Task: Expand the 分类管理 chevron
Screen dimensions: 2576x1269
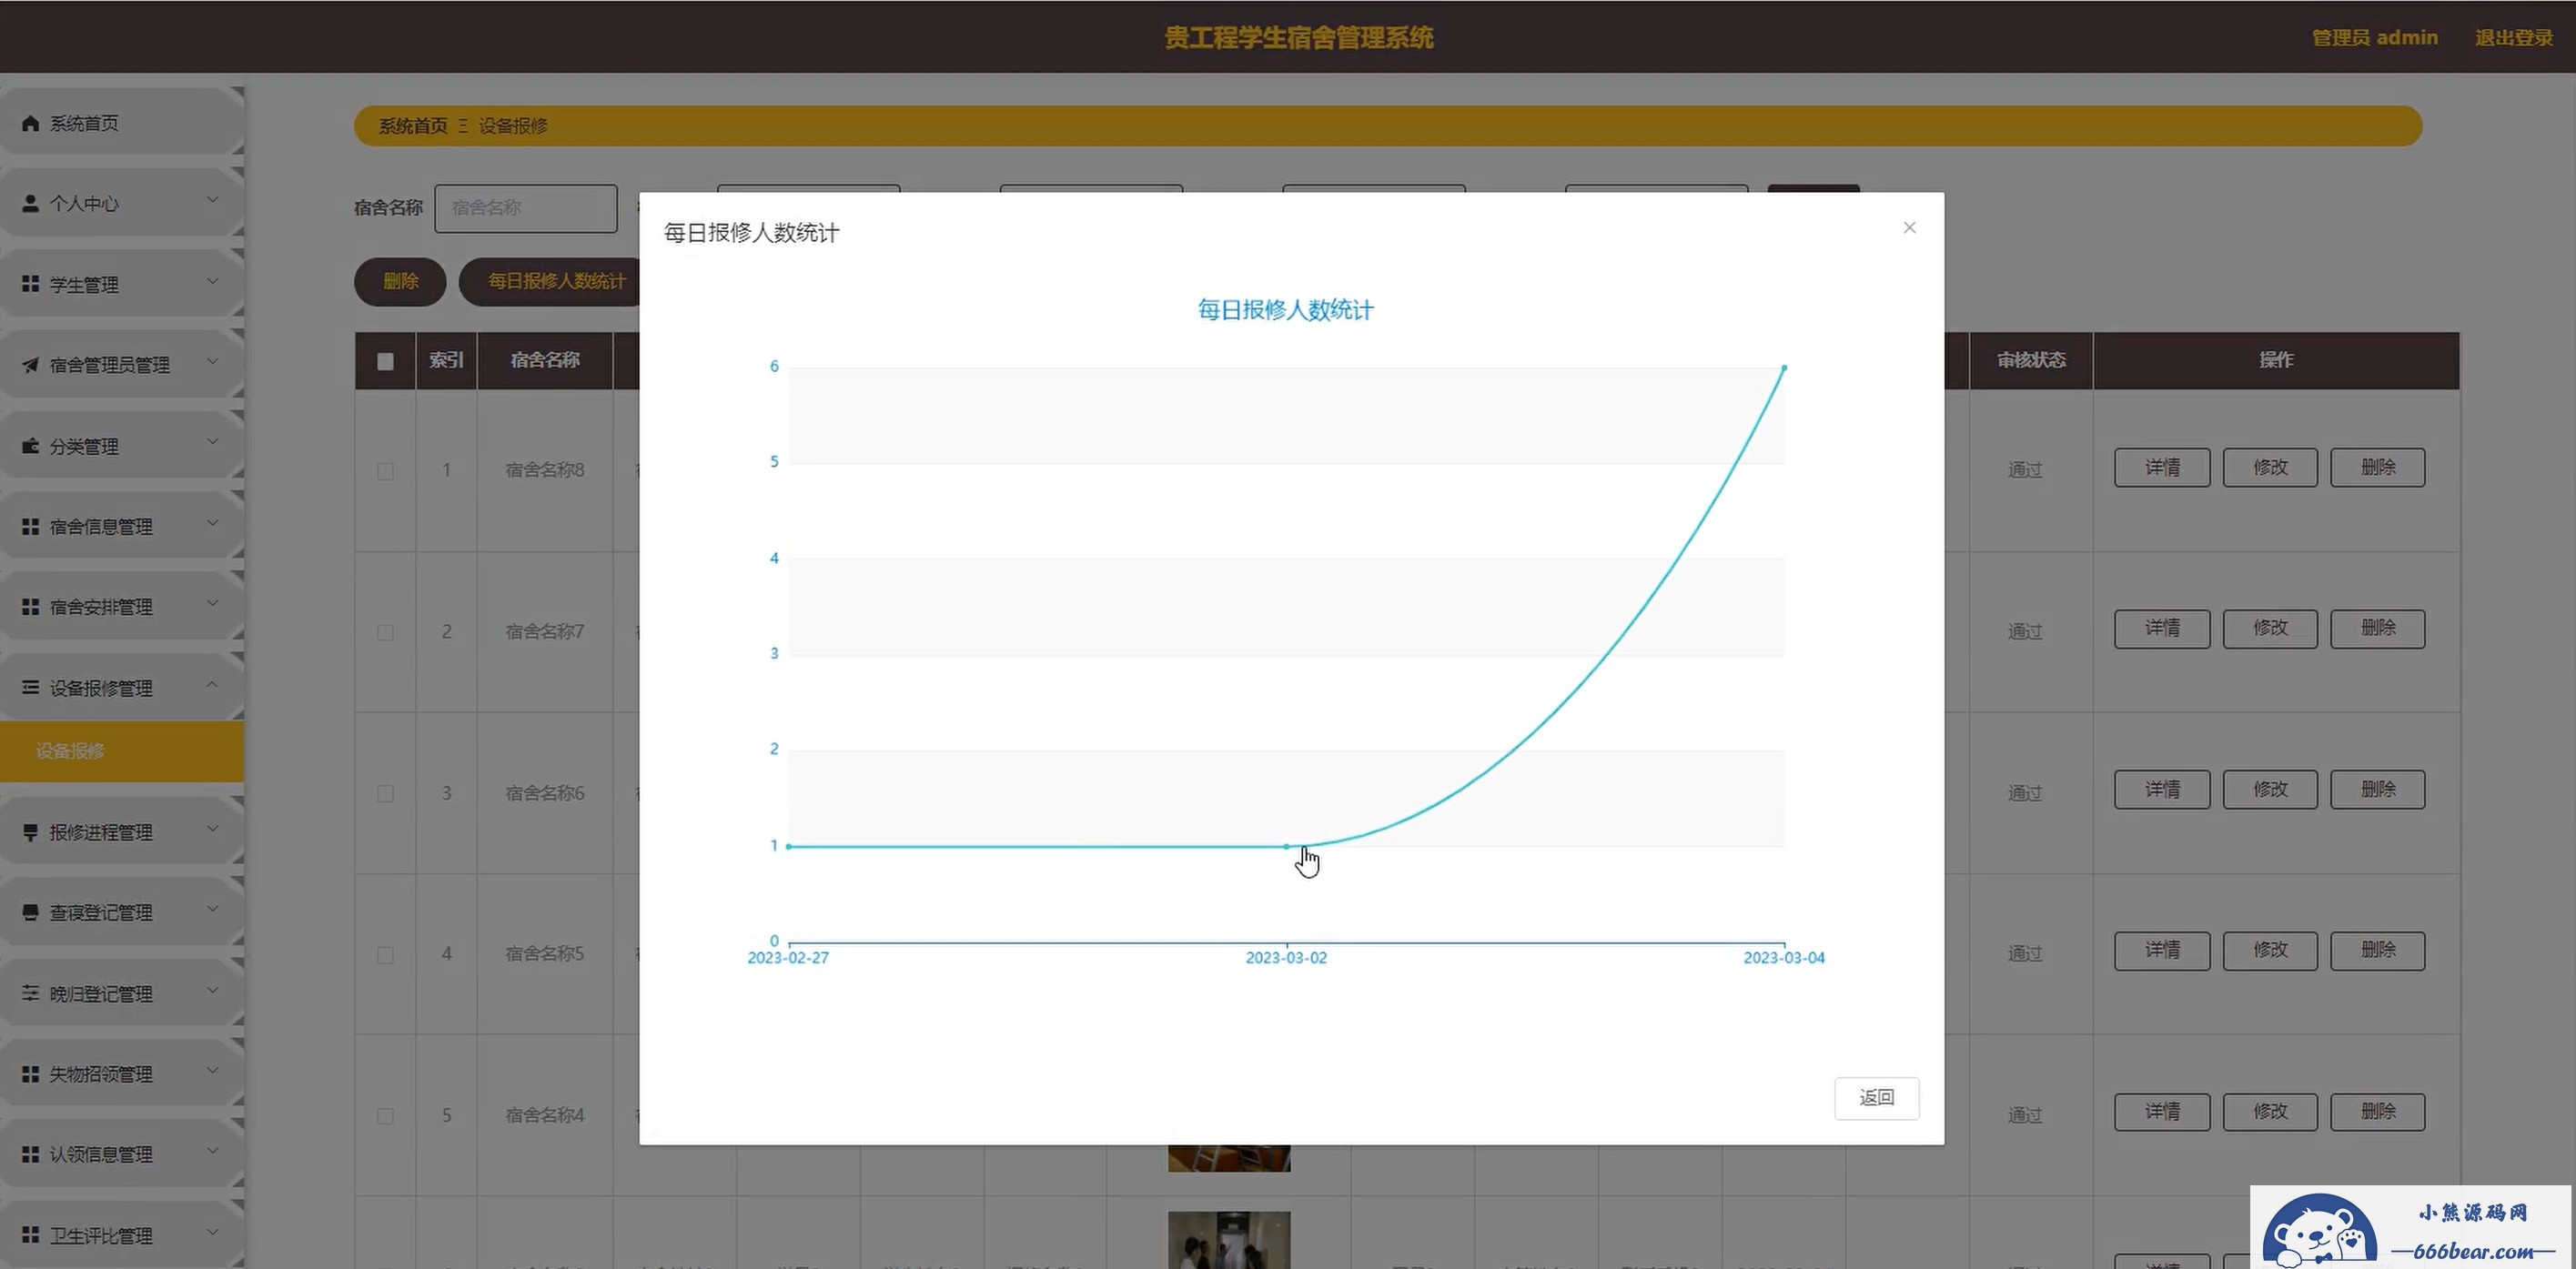Action: (x=212, y=442)
